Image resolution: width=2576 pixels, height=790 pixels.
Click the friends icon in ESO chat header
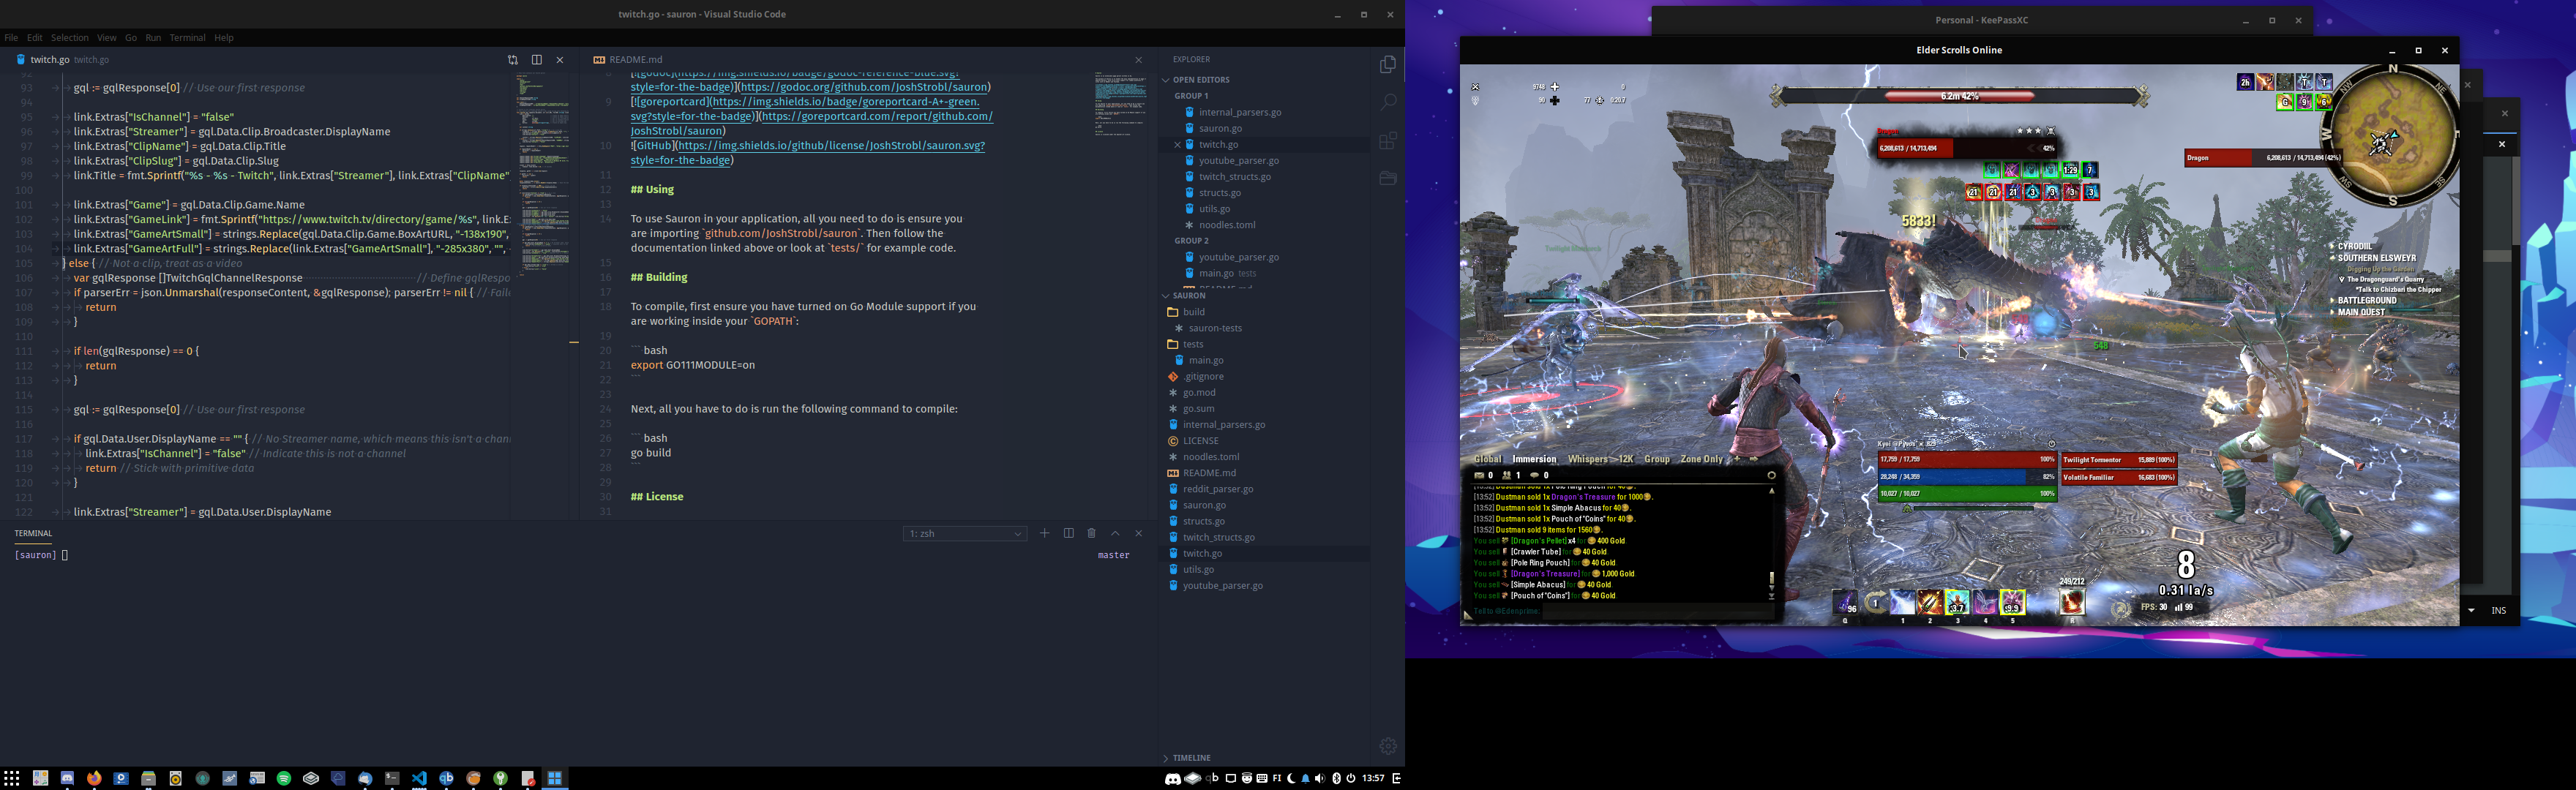click(1507, 476)
